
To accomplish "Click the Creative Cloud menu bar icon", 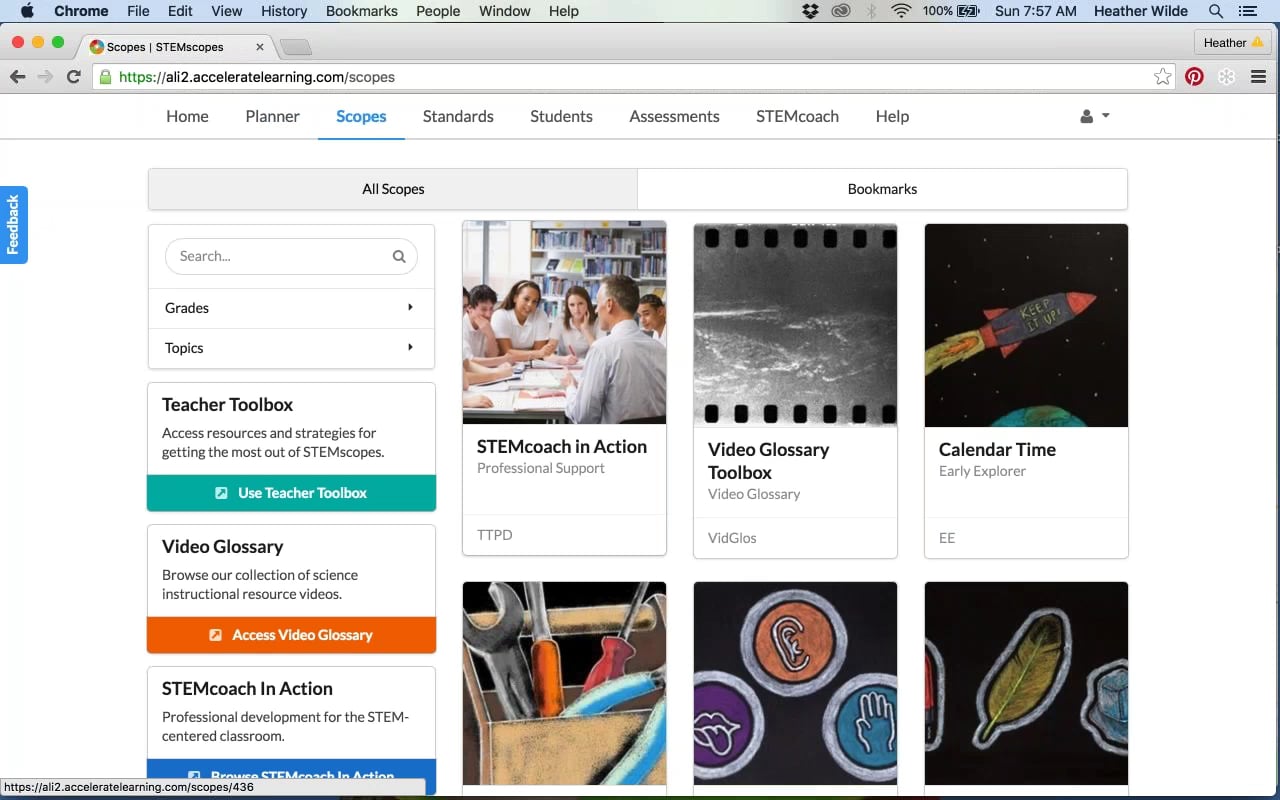I will click(841, 11).
